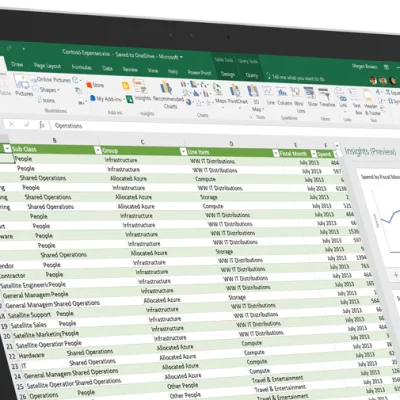Click the formula bar cancel X button
Image resolution: width=400 pixels, height=400 pixels.
click(x=12, y=124)
